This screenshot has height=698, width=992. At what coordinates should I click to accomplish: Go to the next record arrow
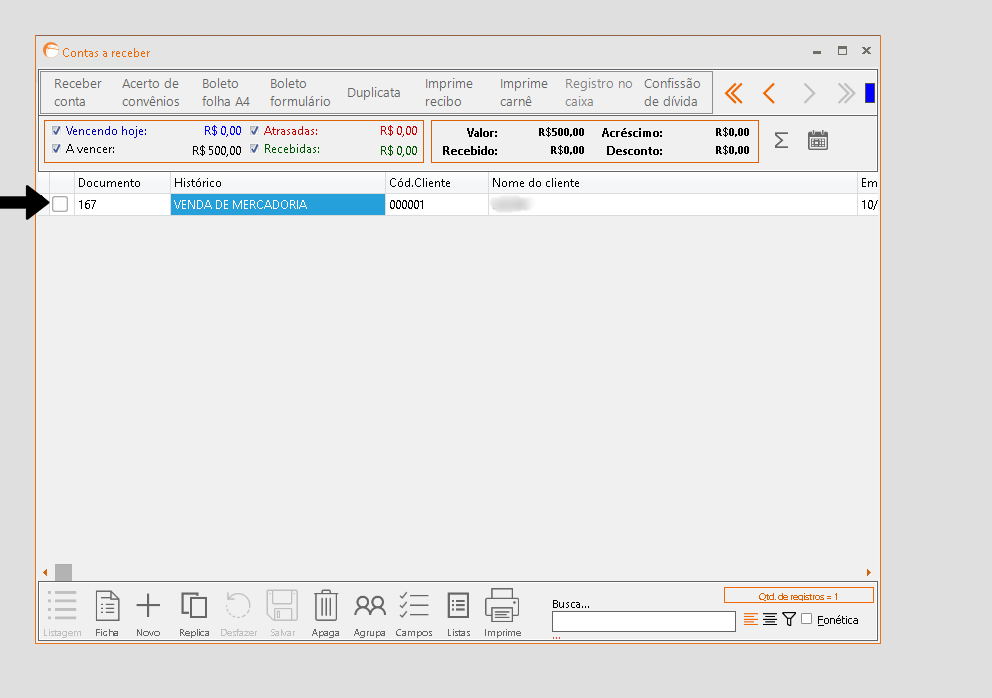pos(809,93)
